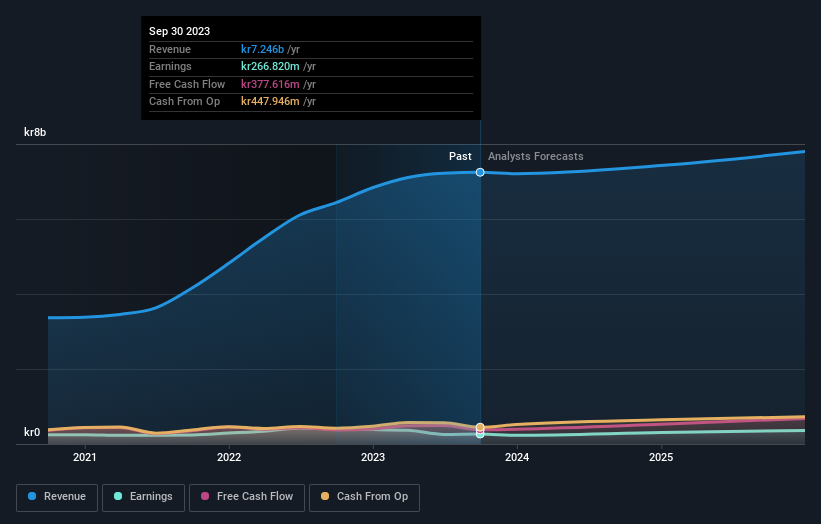Click the kr8b y-axis label
Image resolution: width=821 pixels, height=524 pixels.
point(35,132)
